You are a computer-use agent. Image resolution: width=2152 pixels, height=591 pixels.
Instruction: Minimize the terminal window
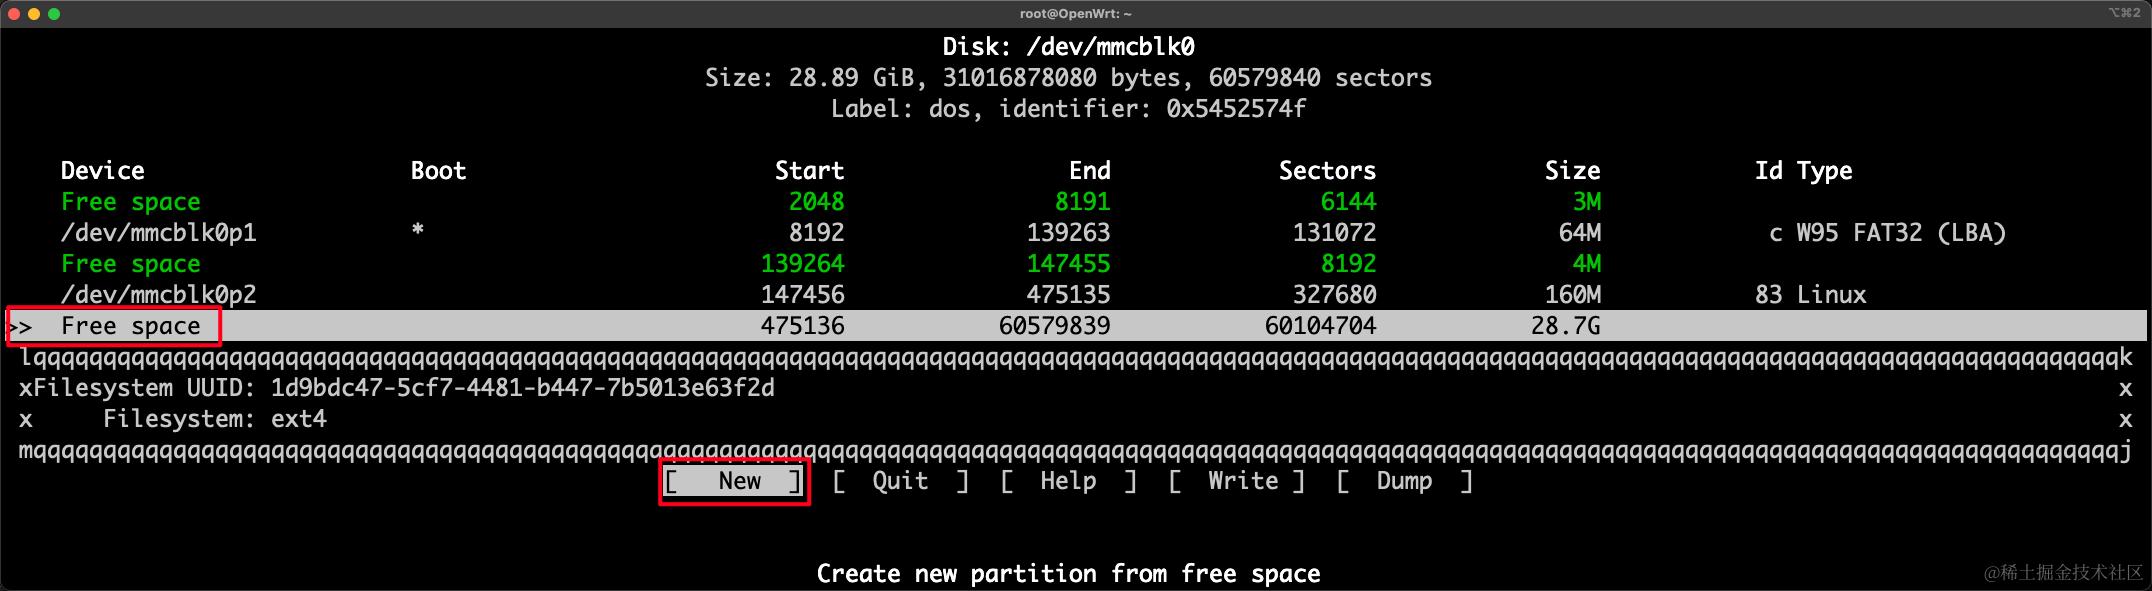click(x=34, y=14)
